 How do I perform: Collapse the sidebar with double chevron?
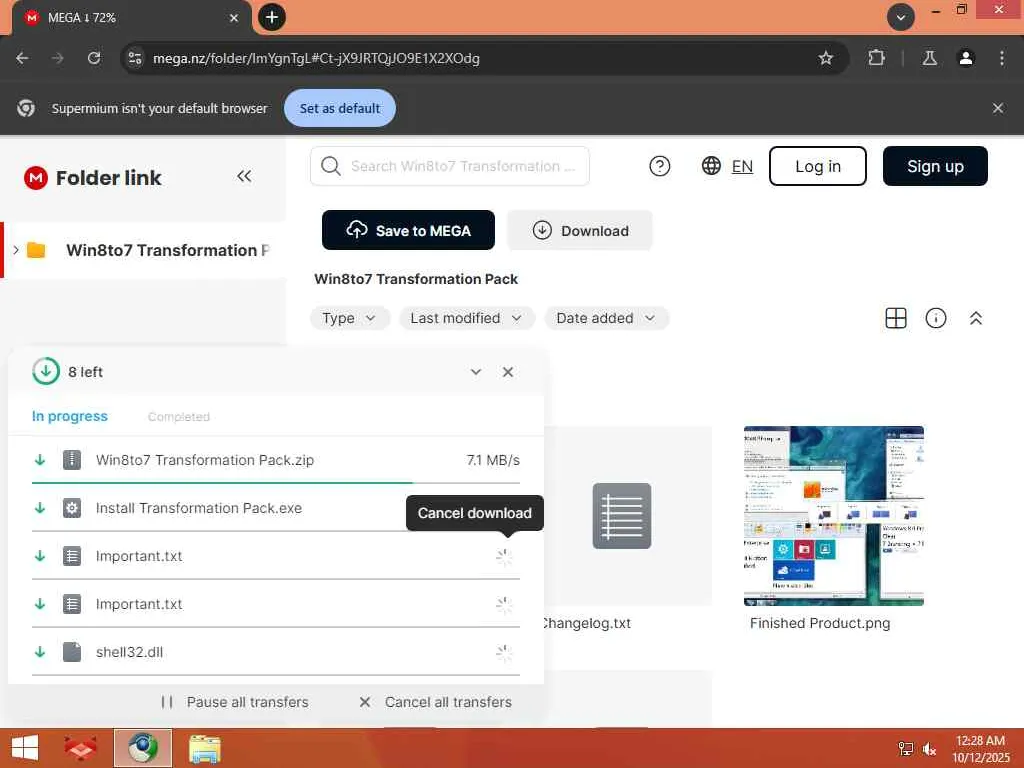(244, 176)
